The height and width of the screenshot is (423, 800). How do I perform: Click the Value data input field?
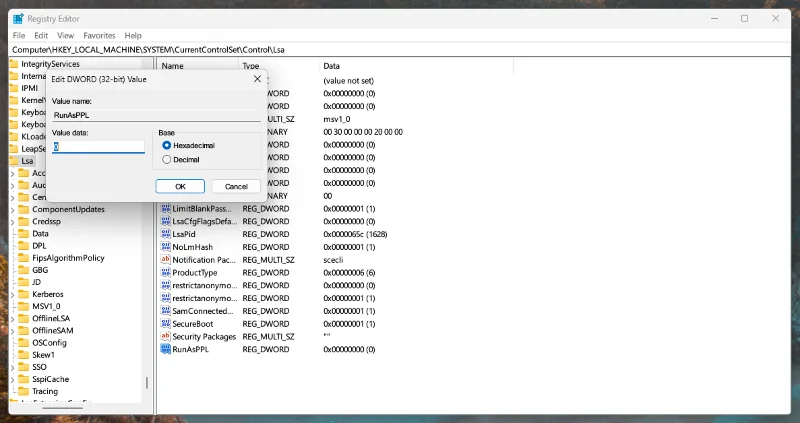(x=99, y=146)
